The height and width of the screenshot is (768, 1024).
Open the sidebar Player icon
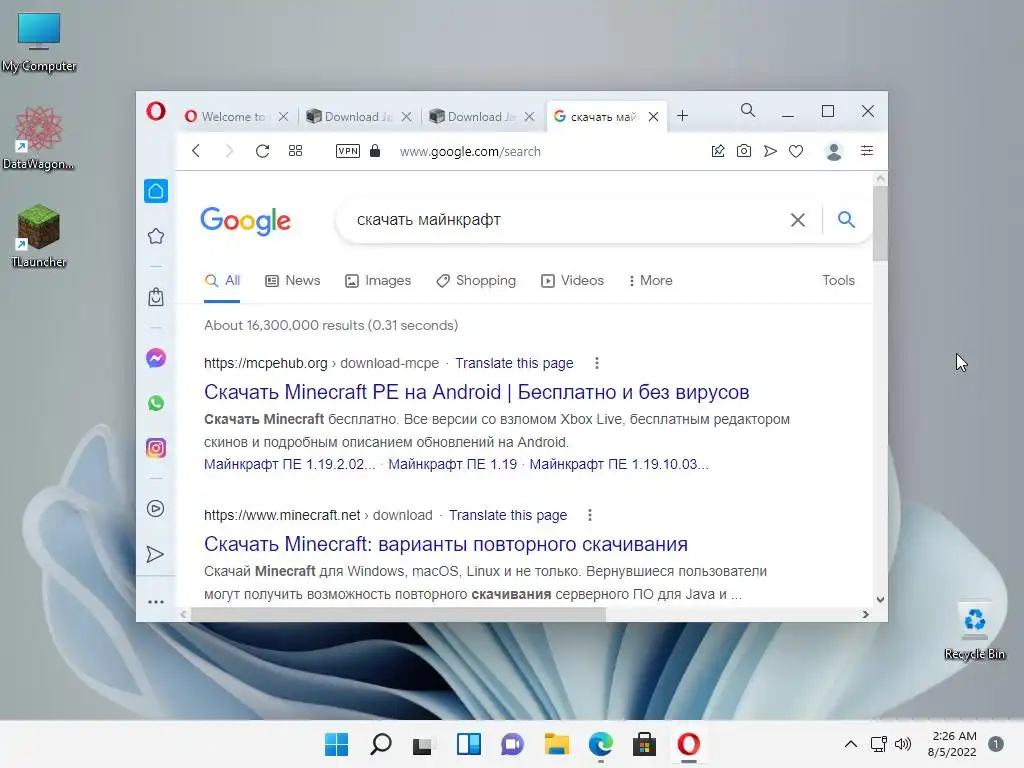(155, 509)
